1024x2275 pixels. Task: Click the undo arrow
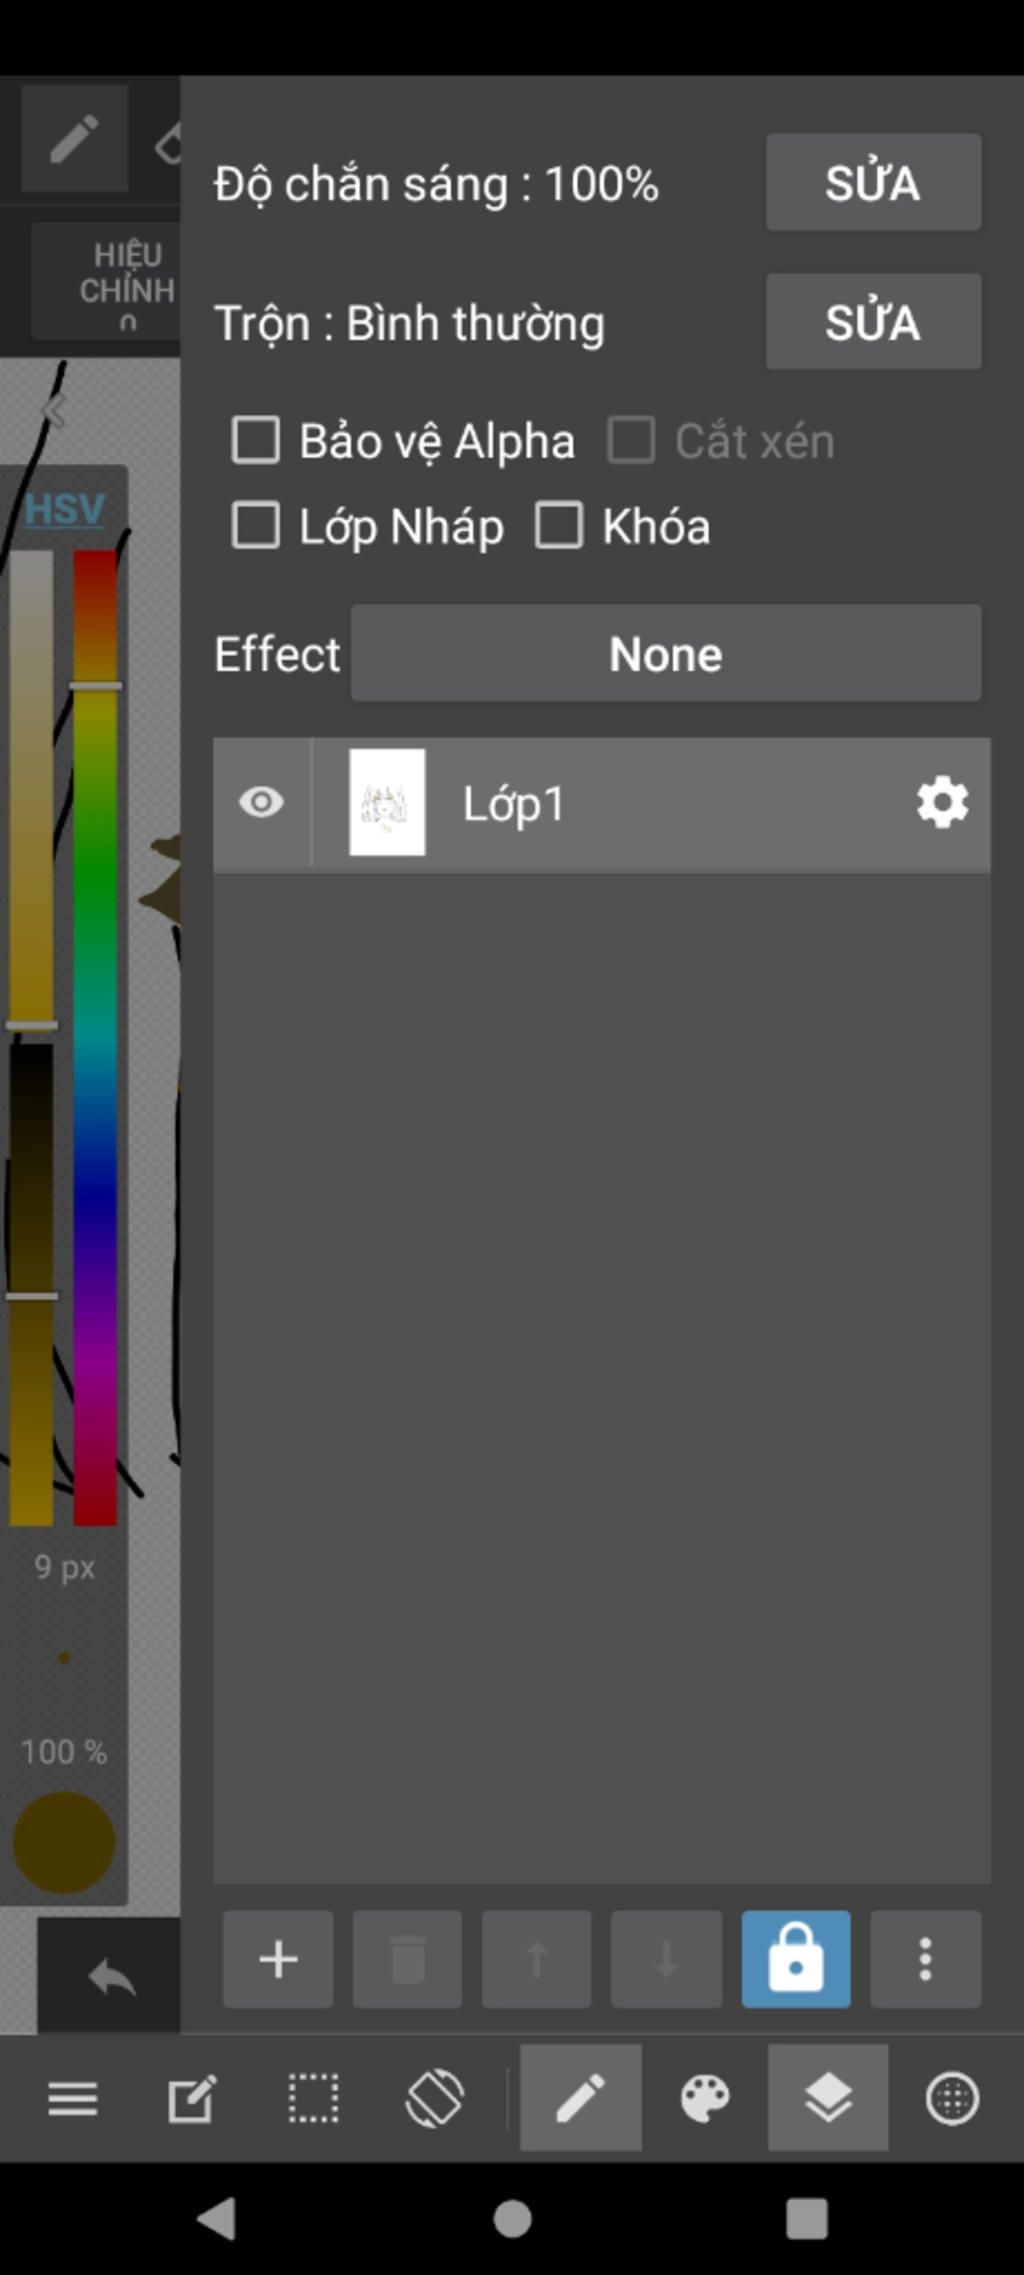110,1977
